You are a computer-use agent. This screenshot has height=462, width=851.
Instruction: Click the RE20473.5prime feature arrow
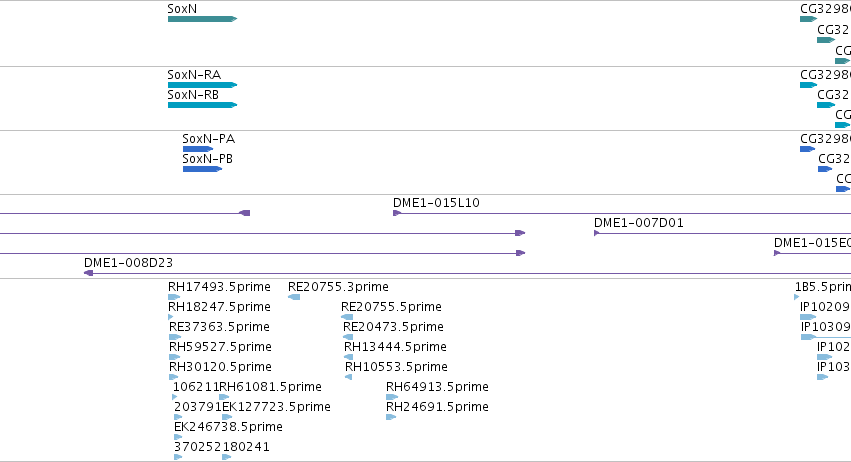[x=348, y=337]
